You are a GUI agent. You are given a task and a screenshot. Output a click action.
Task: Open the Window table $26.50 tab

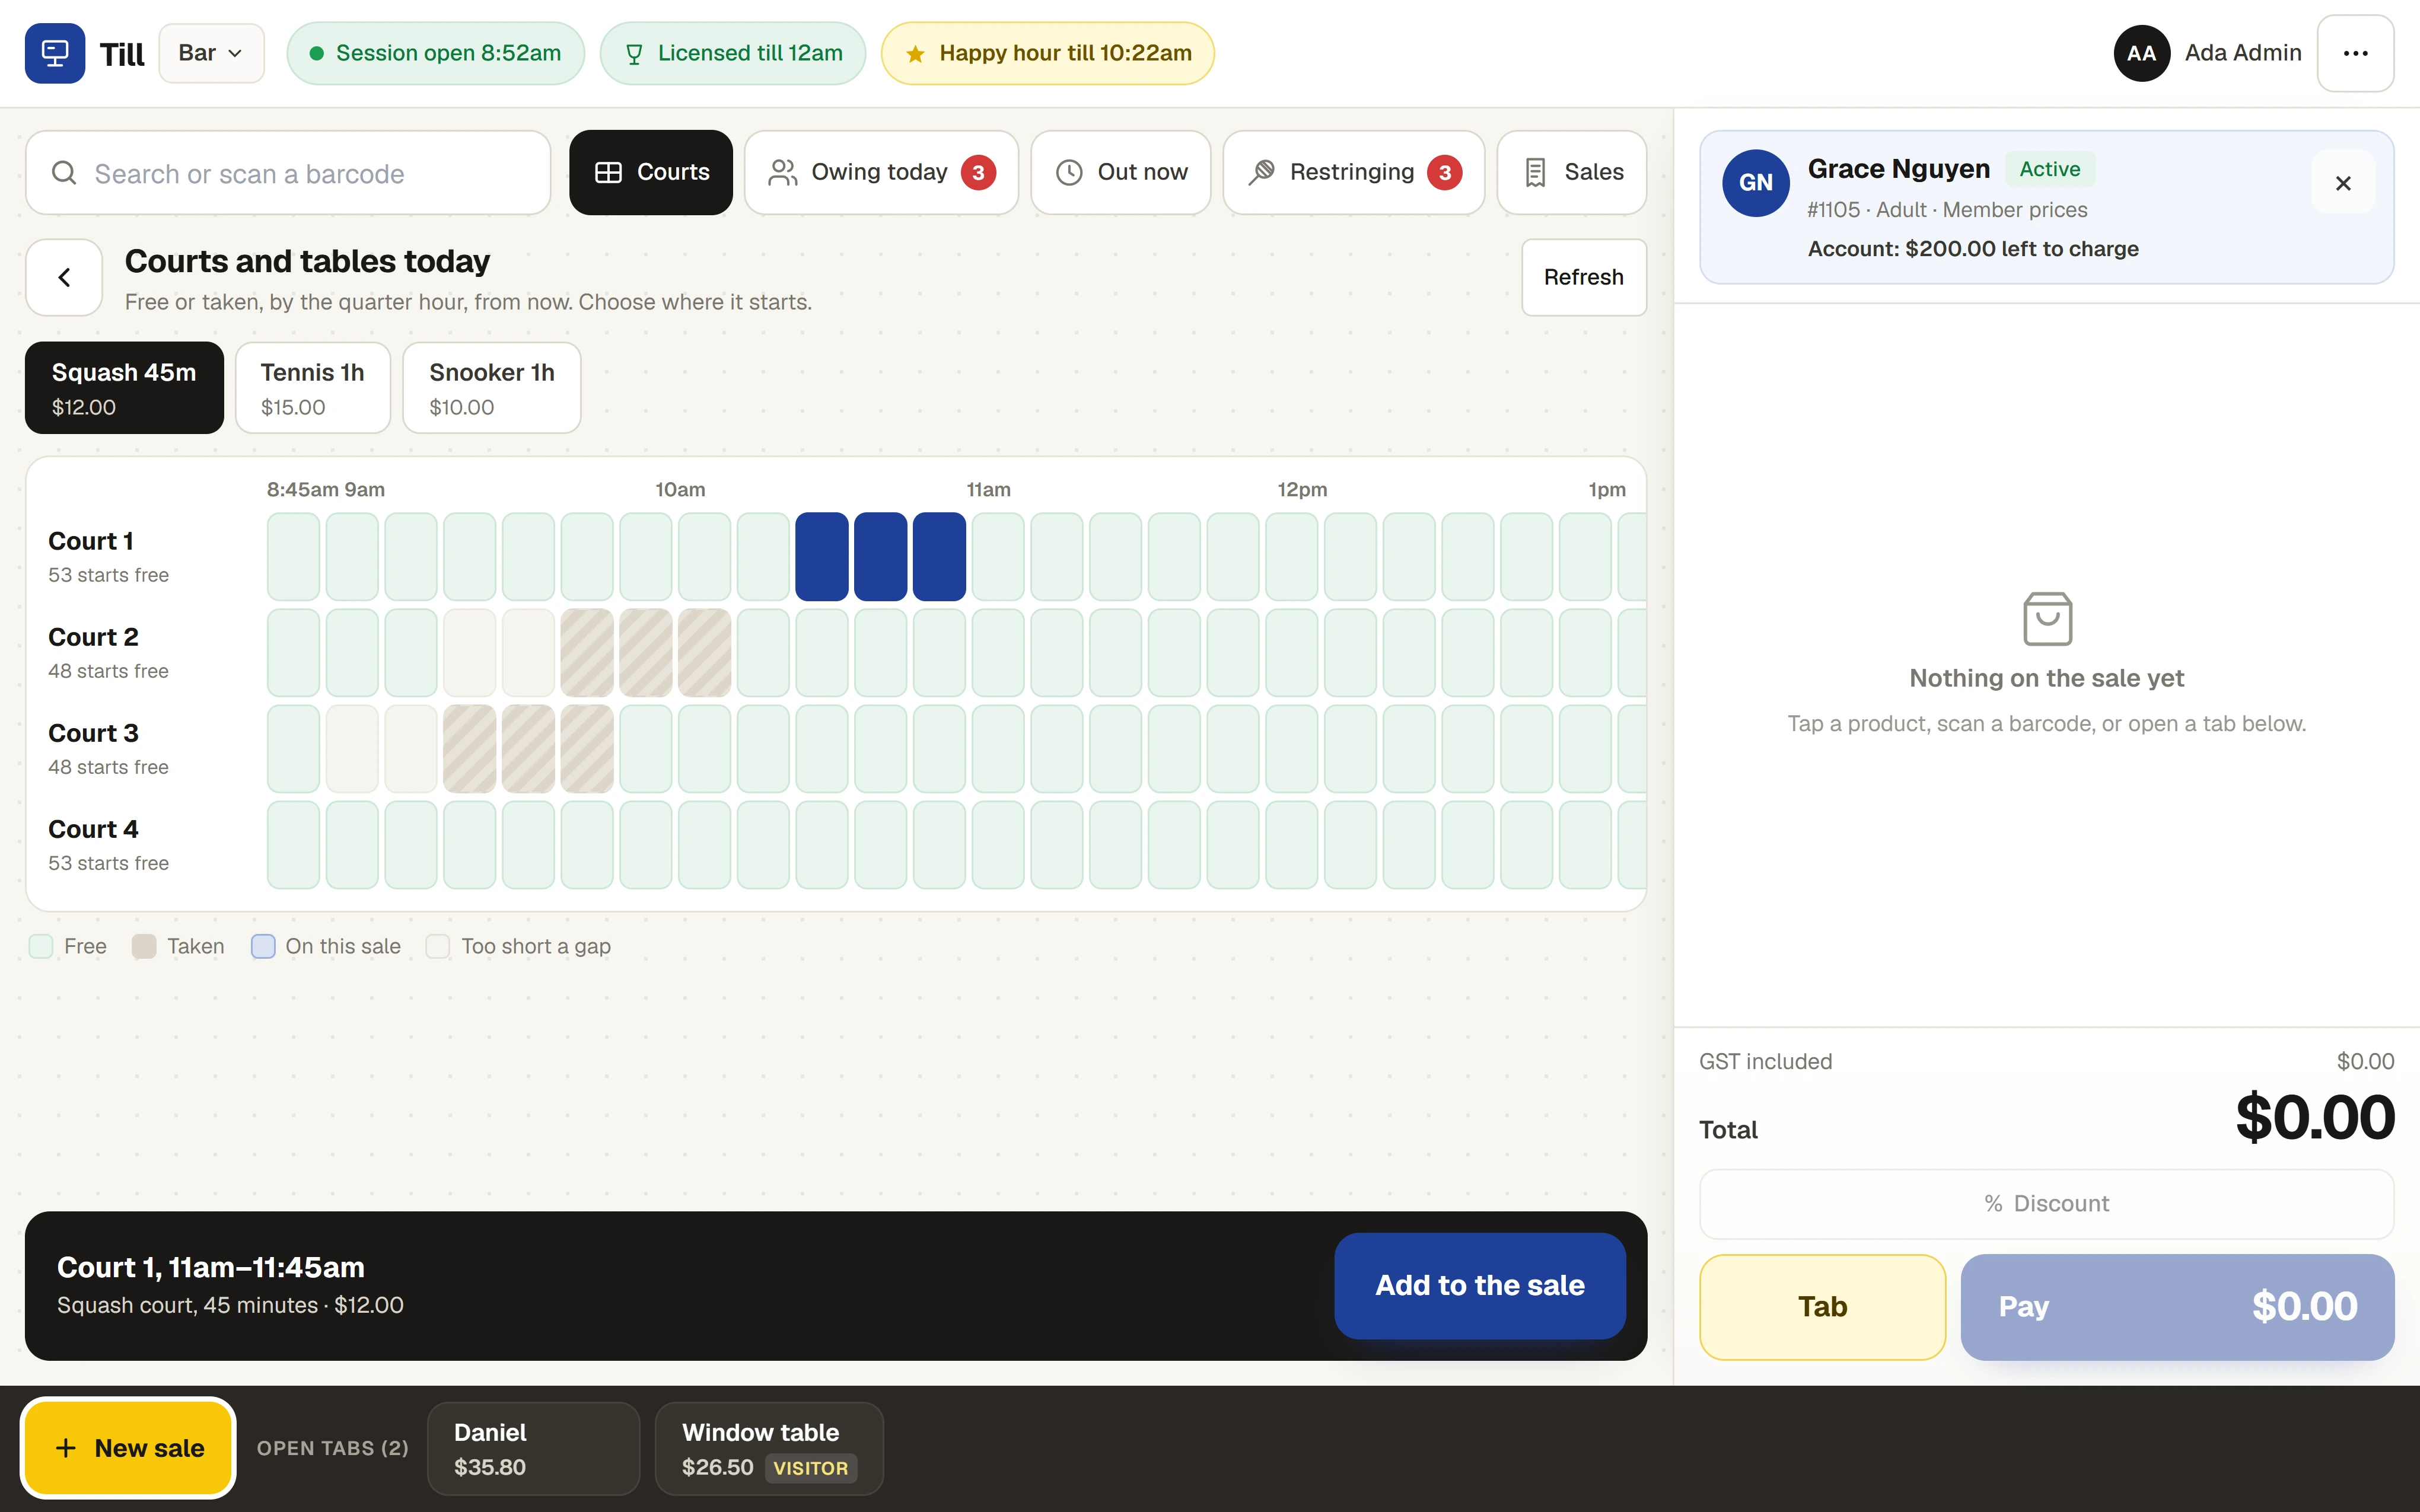point(769,1448)
